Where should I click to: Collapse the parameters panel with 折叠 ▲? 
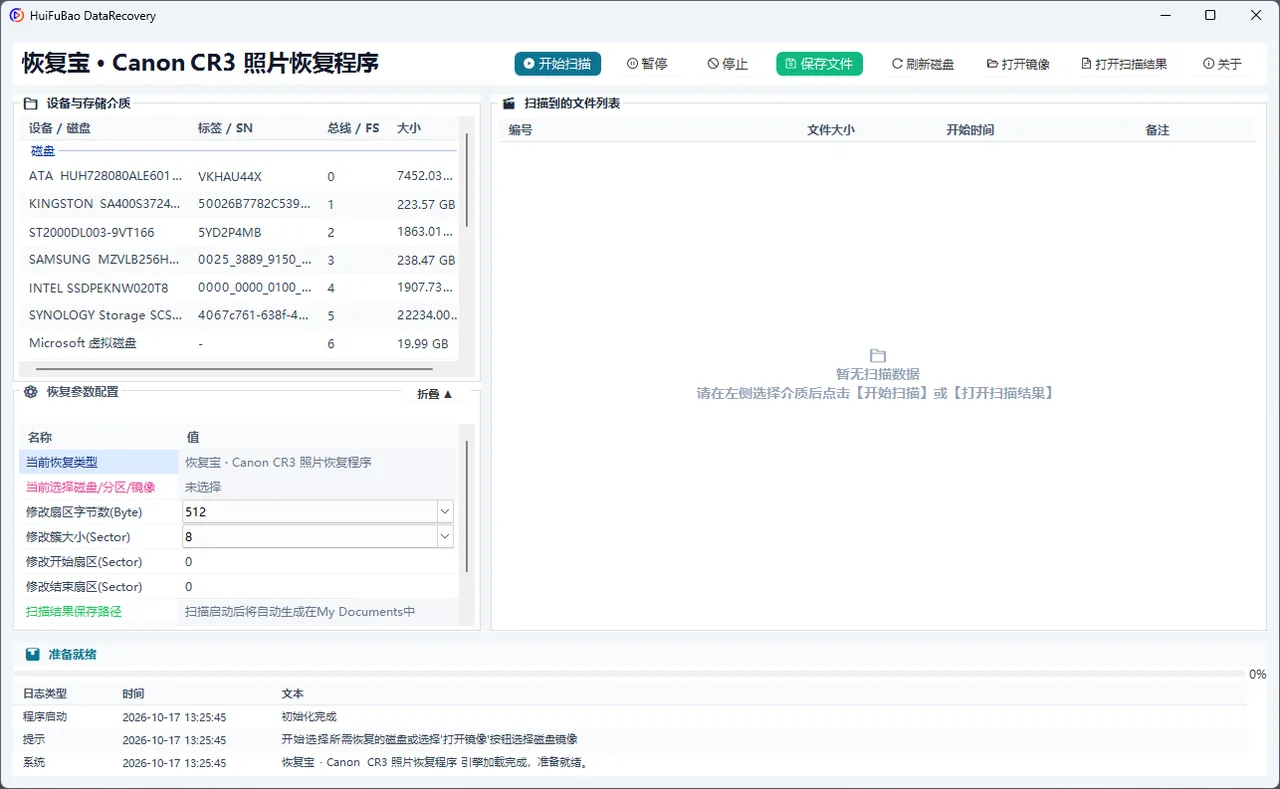click(x=435, y=394)
